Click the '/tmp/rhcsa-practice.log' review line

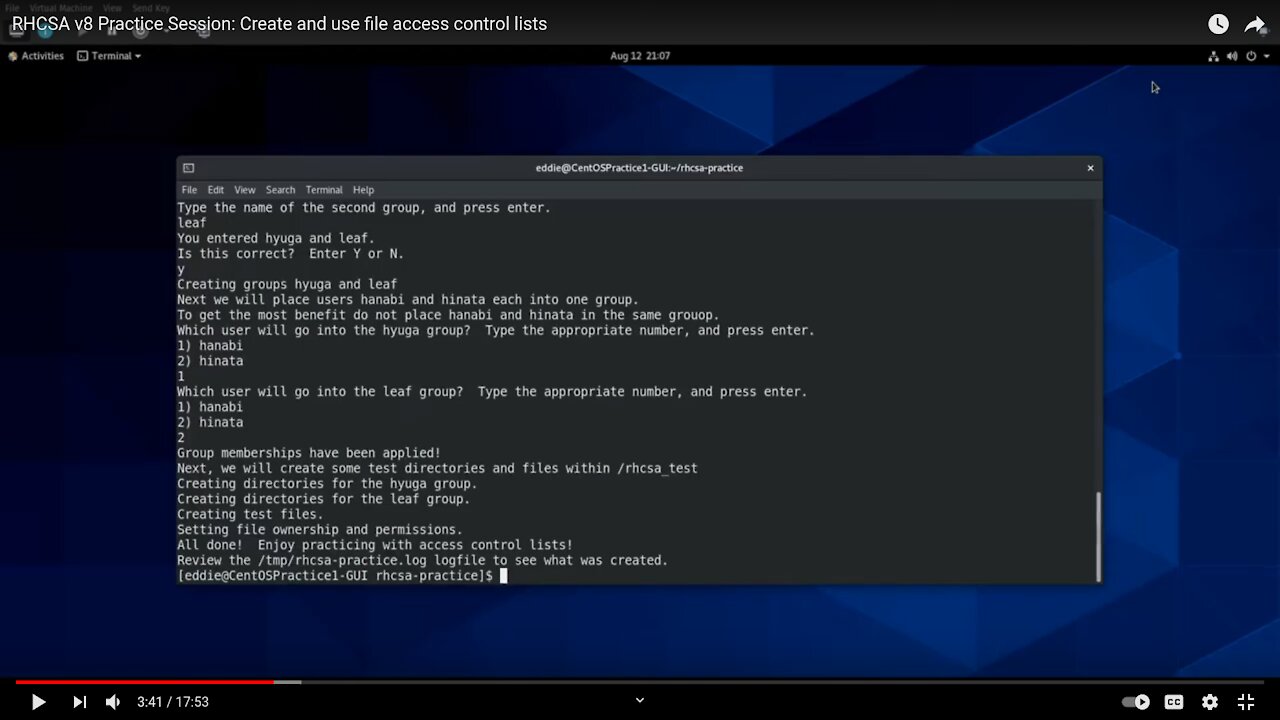tap(422, 560)
